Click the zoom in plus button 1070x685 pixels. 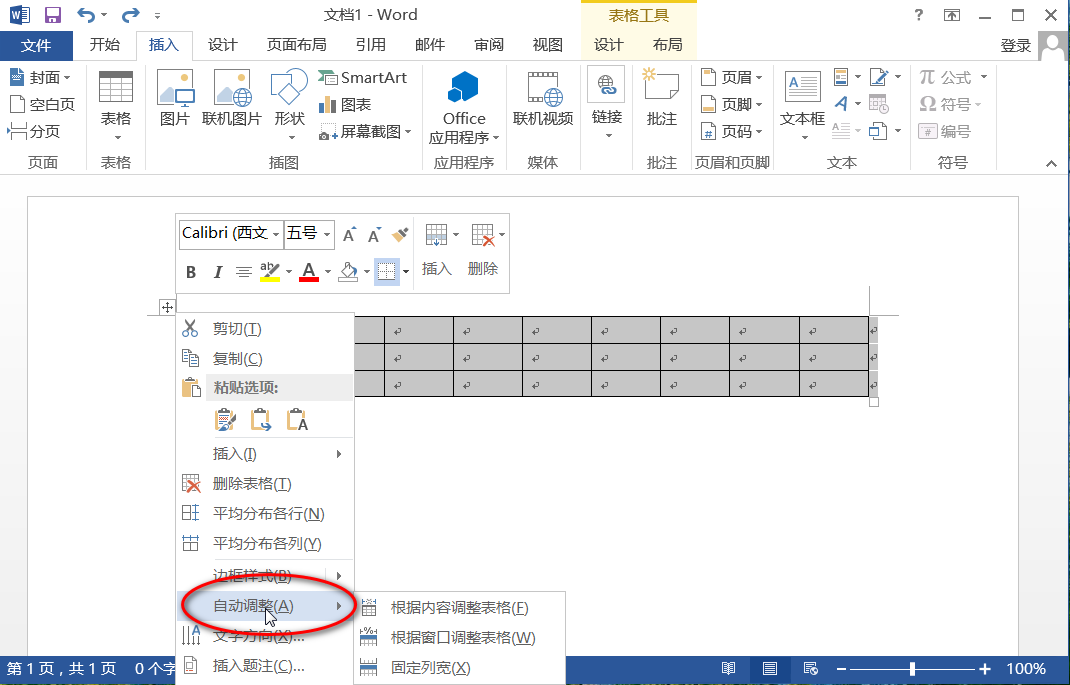[985, 669]
